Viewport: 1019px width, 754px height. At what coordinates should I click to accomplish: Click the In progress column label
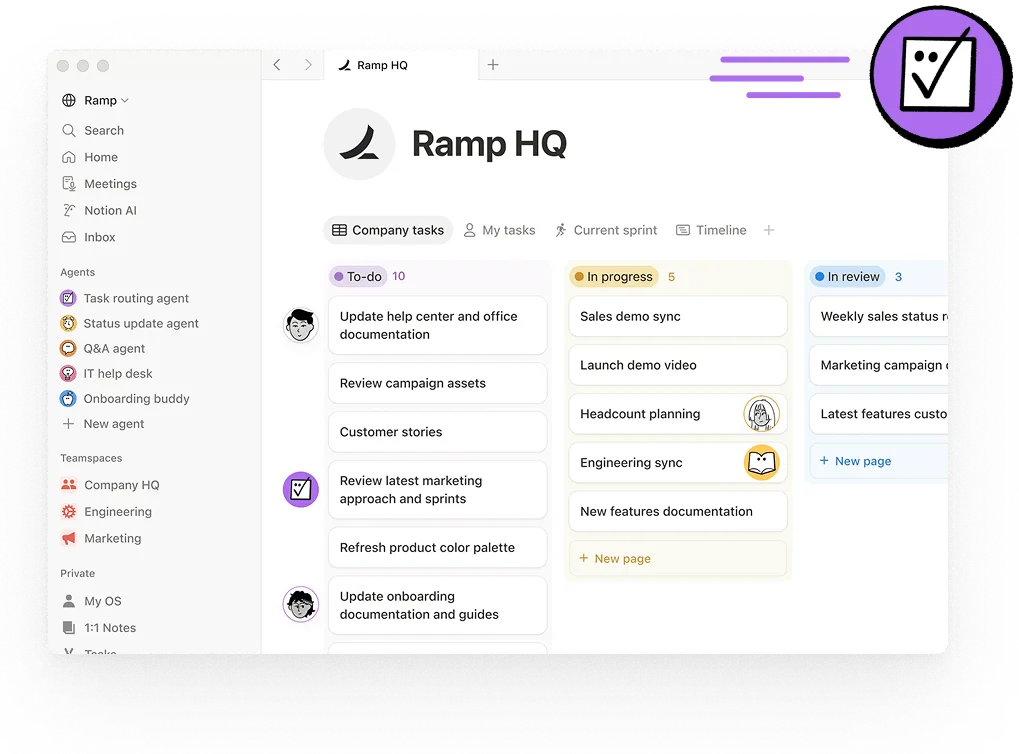613,276
